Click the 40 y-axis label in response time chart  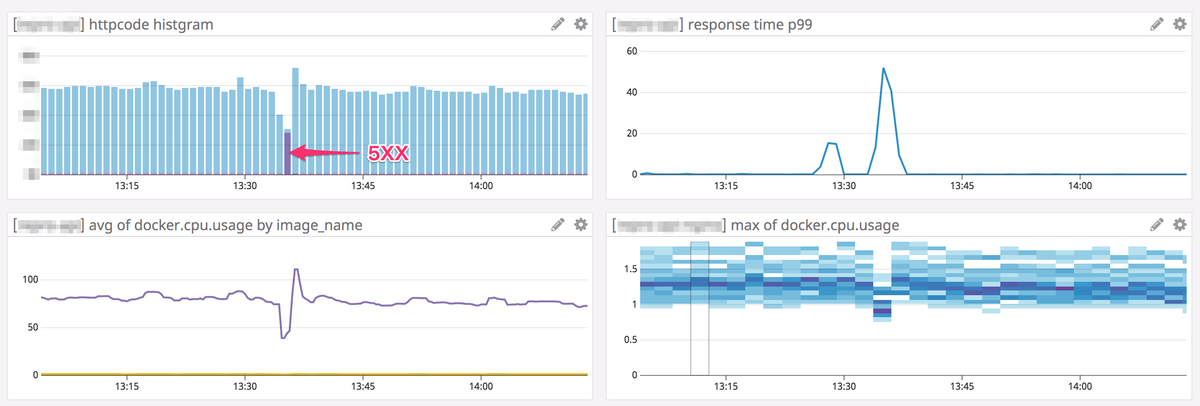(631, 92)
